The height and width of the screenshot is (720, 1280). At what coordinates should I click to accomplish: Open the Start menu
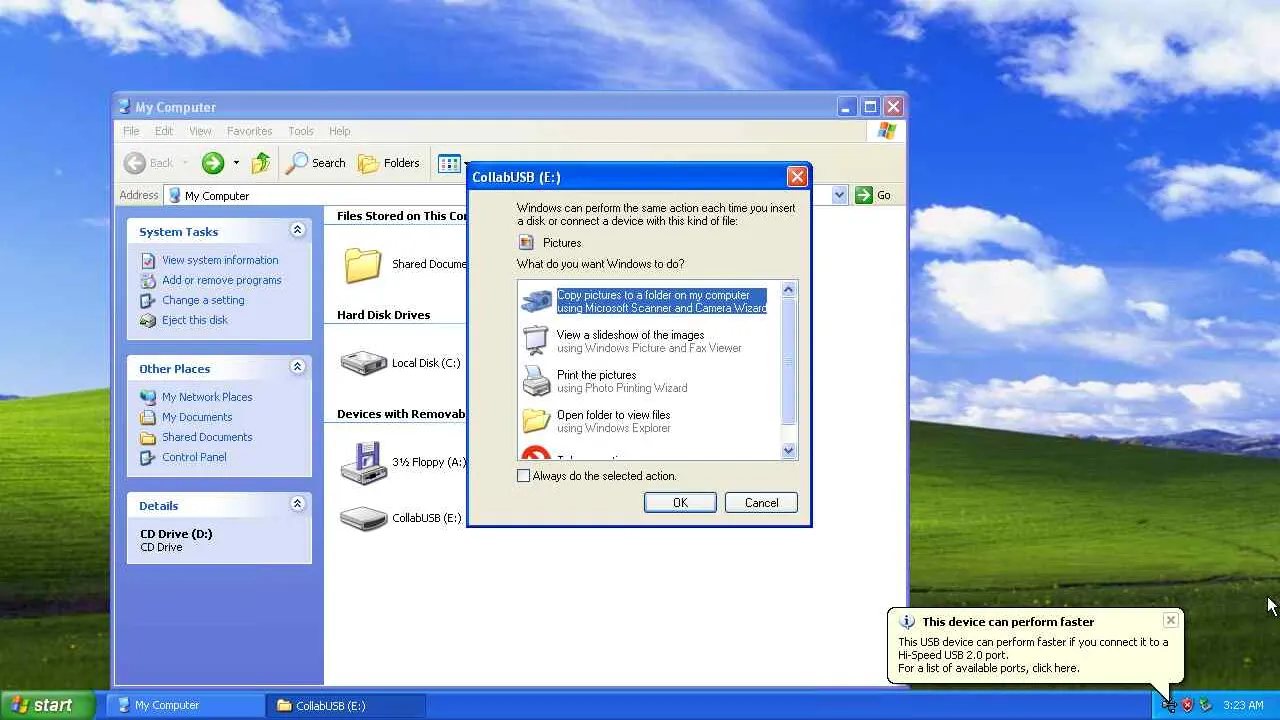click(x=47, y=705)
